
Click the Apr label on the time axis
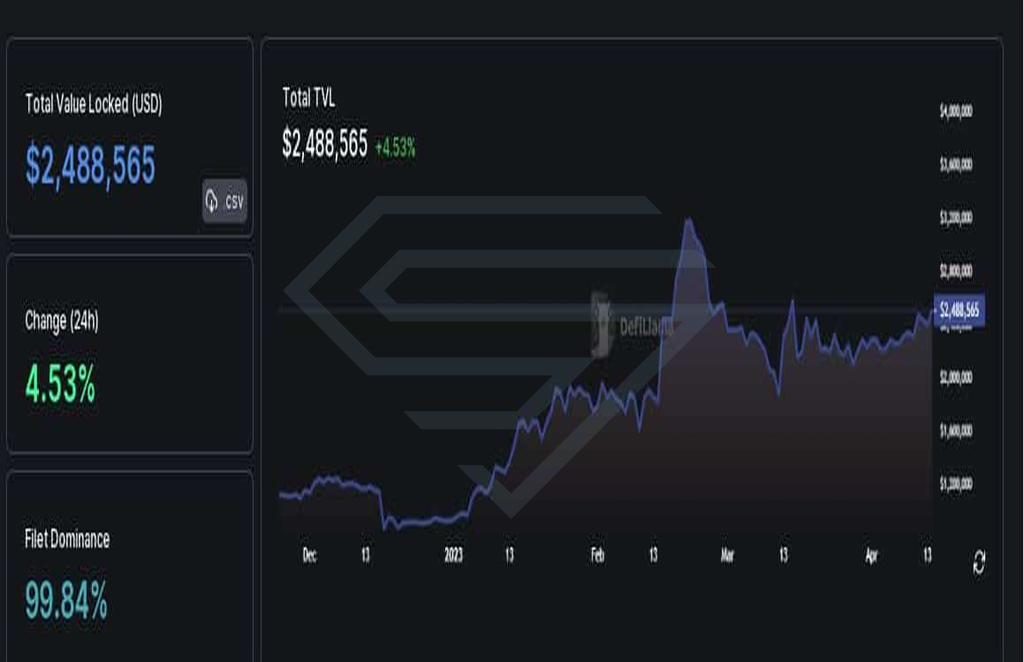(871, 556)
